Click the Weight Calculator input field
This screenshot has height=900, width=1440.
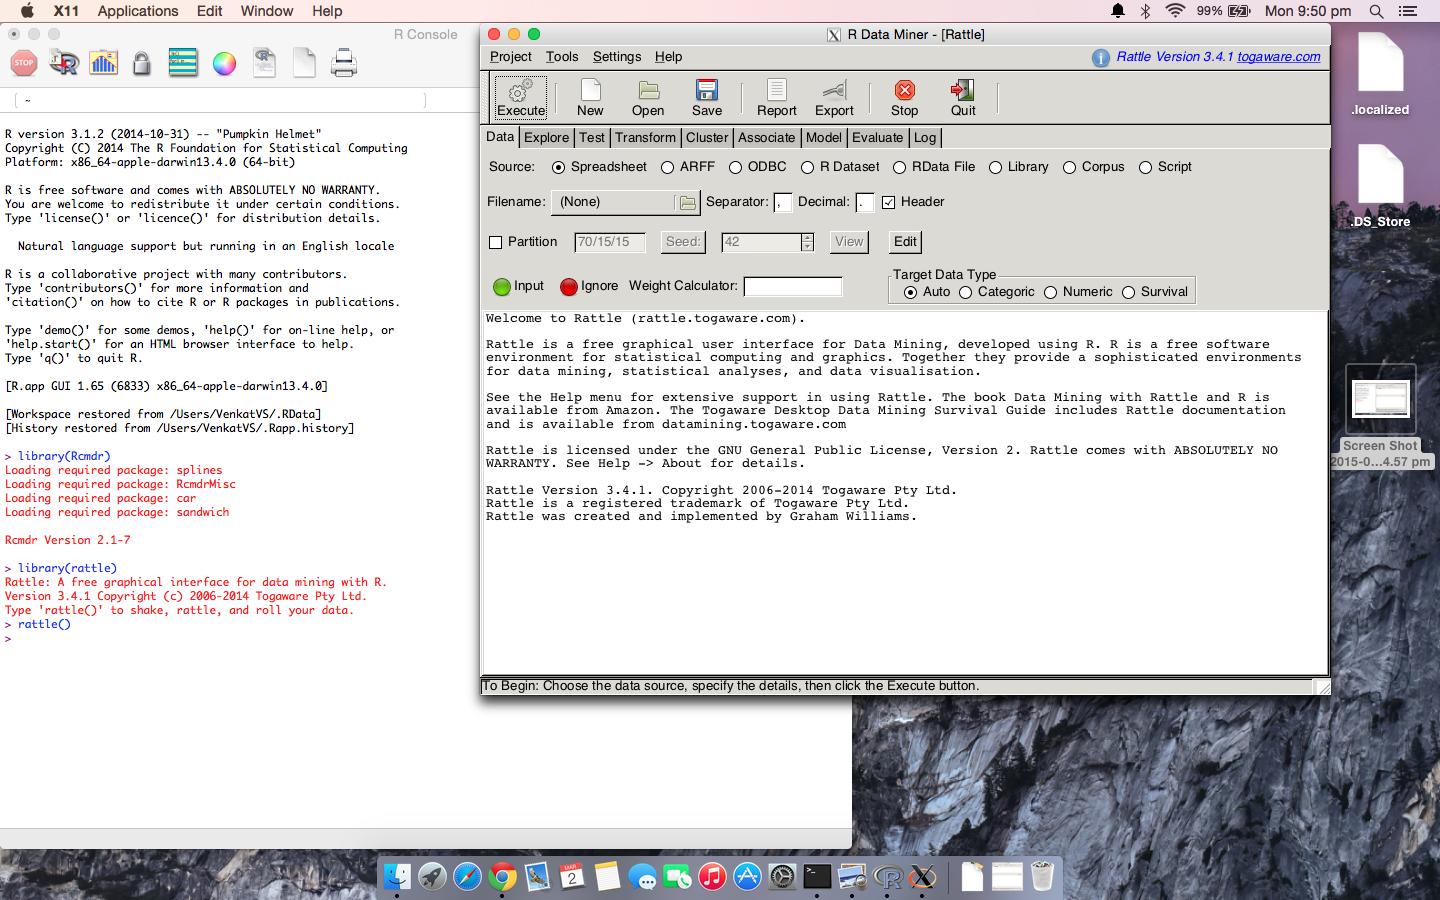coord(793,287)
